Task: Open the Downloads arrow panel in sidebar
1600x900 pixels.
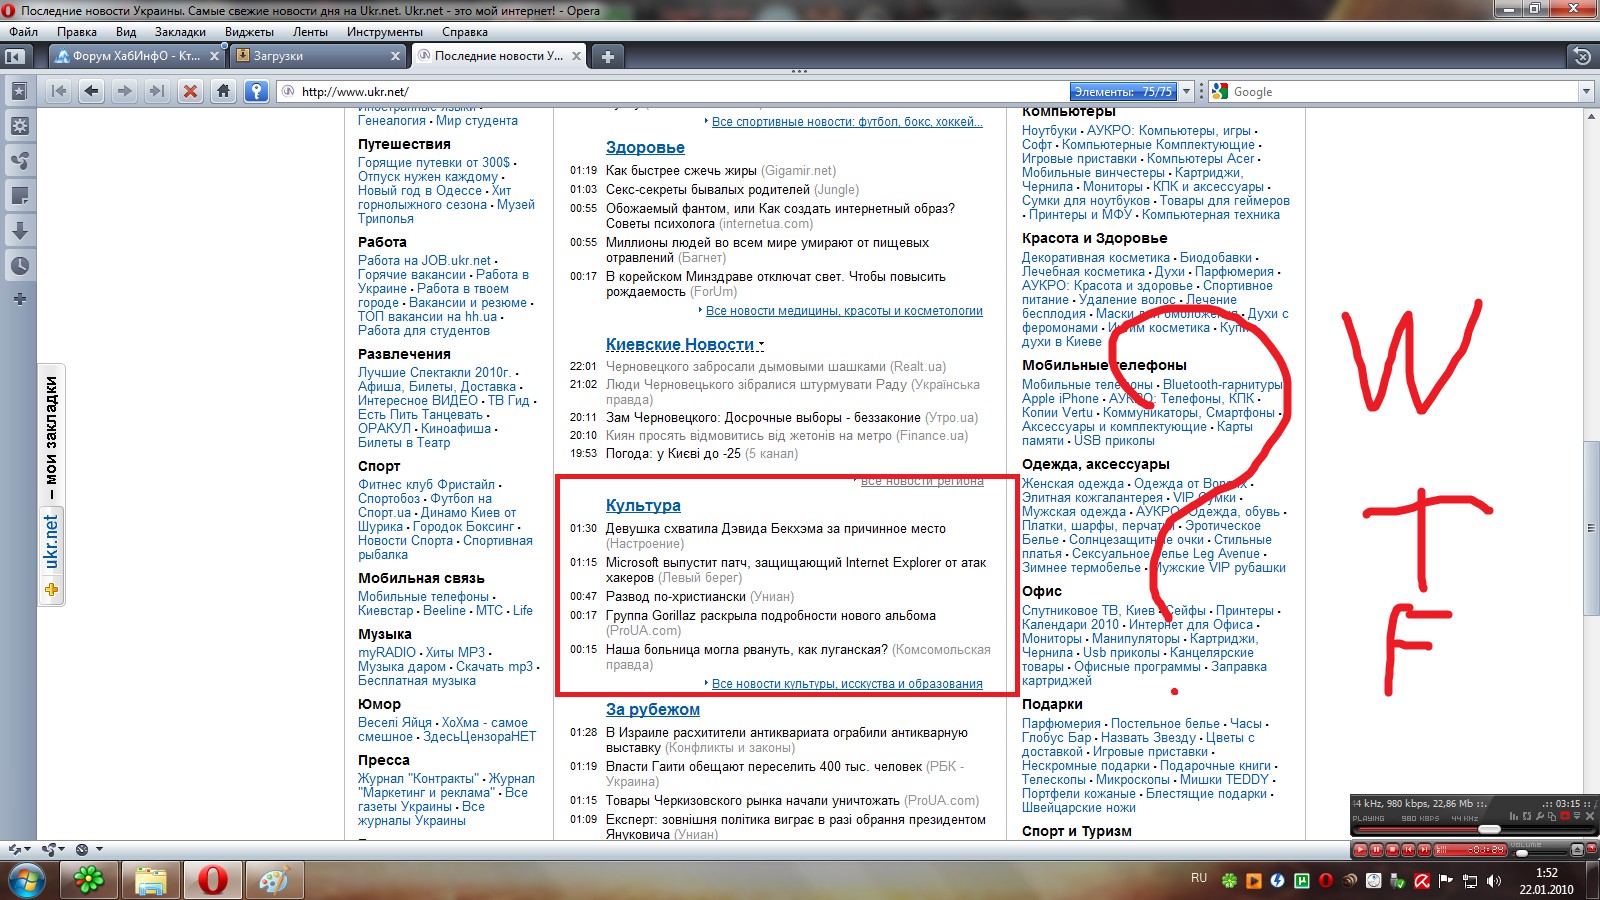Action: [19, 231]
